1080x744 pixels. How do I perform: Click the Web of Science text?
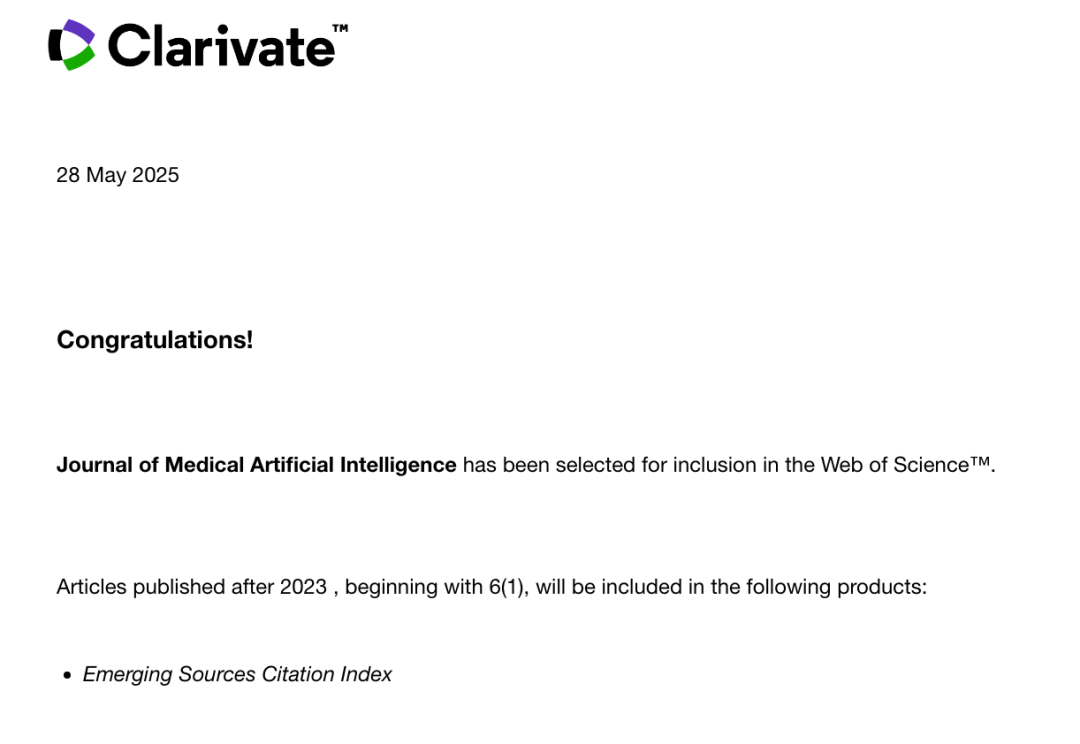click(895, 465)
